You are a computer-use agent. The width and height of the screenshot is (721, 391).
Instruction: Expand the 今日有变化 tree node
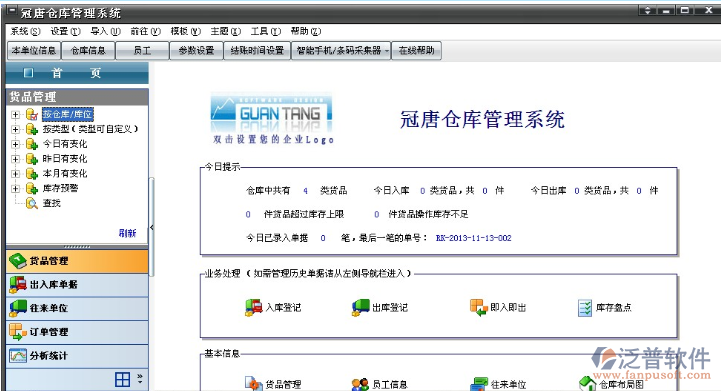[15, 144]
